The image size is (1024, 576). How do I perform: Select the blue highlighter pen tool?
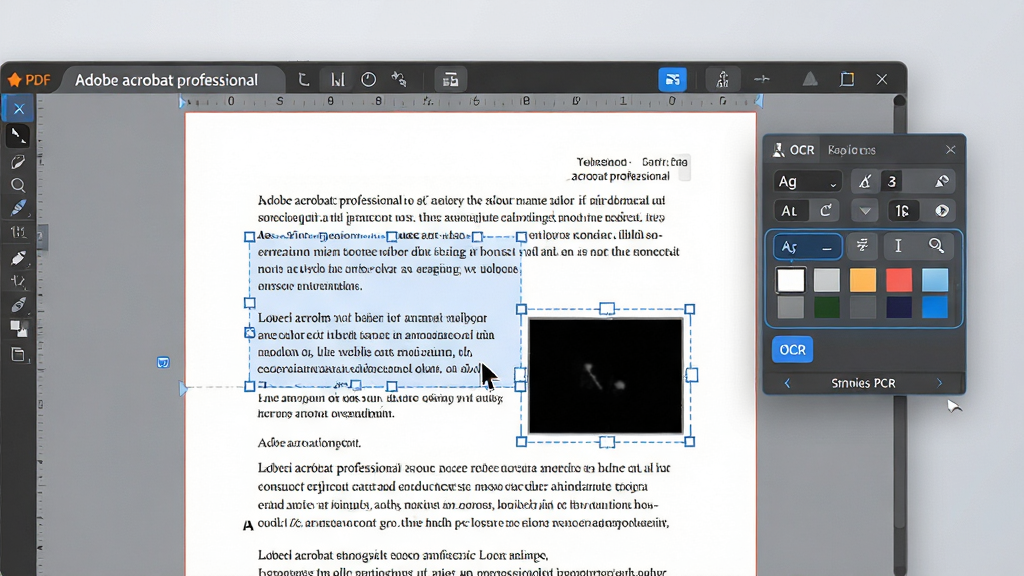click(18, 208)
